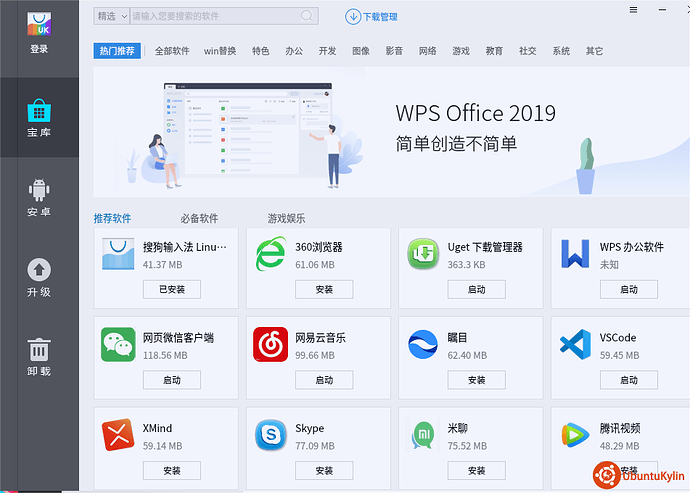This screenshot has height=493, width=690.
Task: Install XMind with its 安装 button
Action: click(x=172, y=471)
